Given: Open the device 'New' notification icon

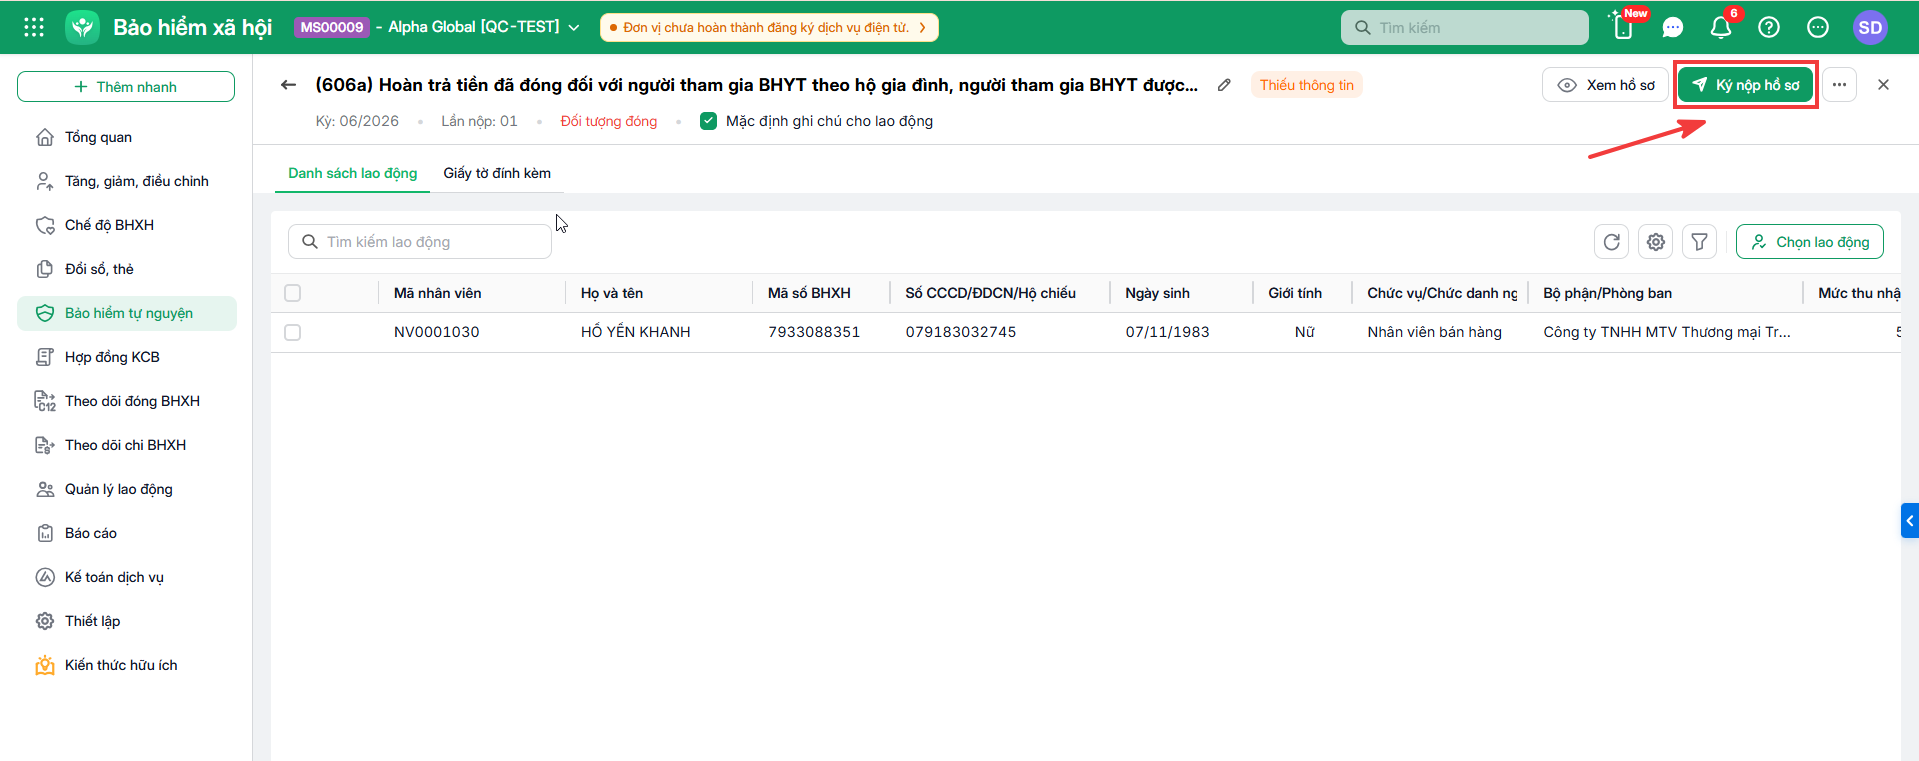Looking at the screenshot, I should [x=1624, y=27].
